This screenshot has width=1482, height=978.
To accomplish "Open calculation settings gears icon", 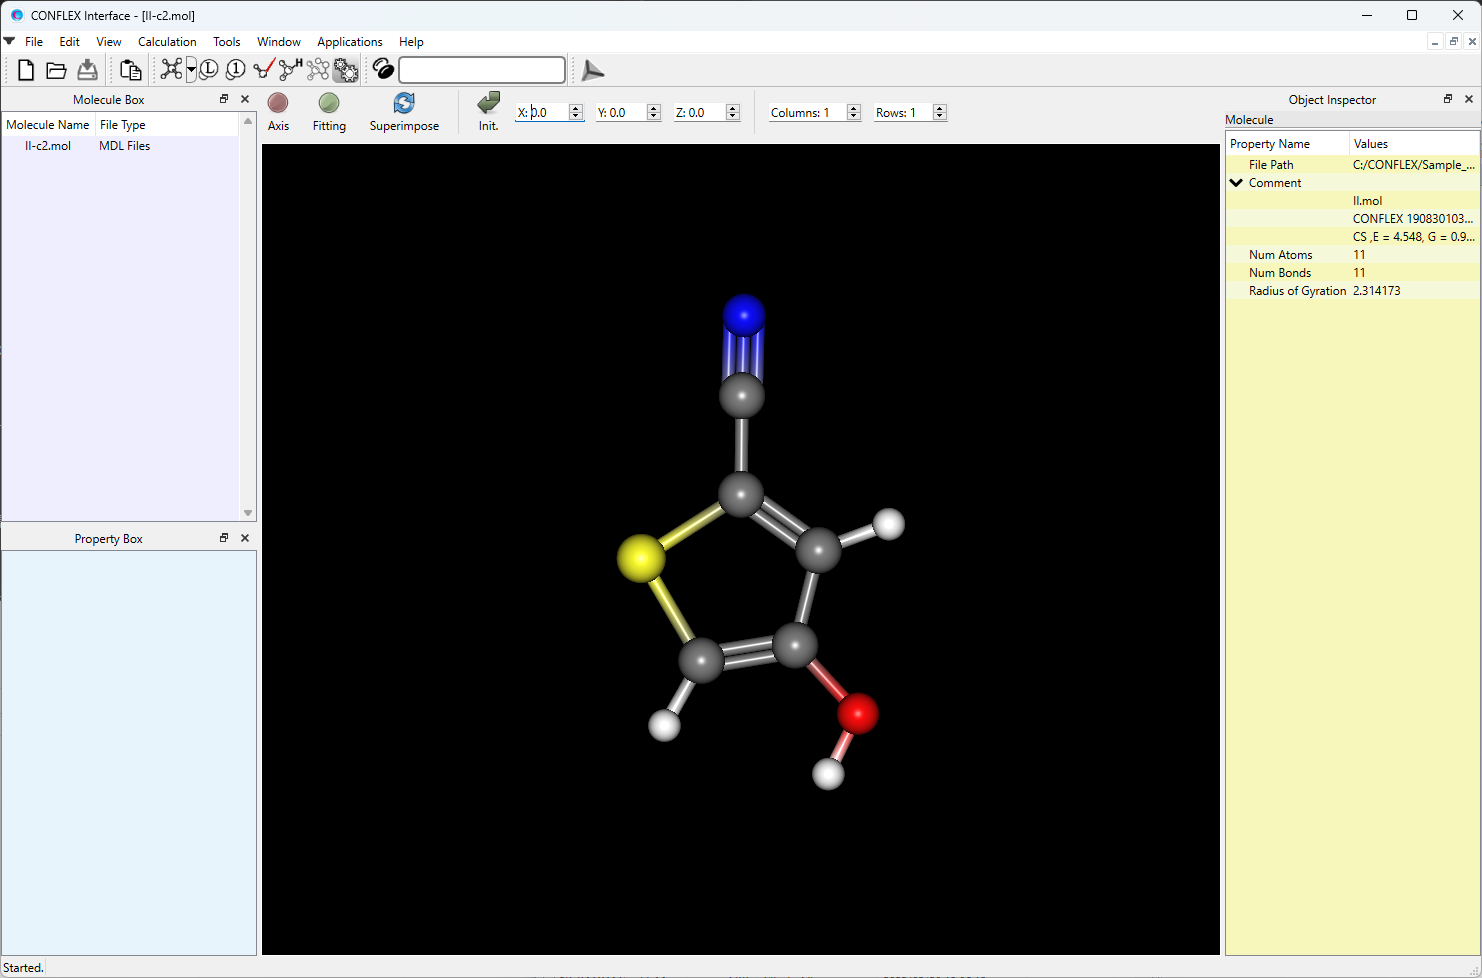I will 346,70.
